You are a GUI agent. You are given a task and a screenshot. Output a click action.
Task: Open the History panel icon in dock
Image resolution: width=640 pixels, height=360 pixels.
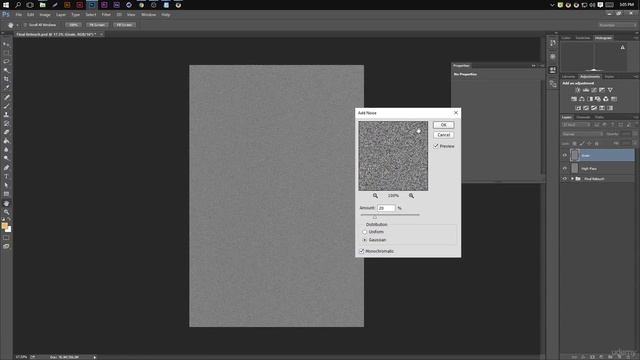coord(553,43)
